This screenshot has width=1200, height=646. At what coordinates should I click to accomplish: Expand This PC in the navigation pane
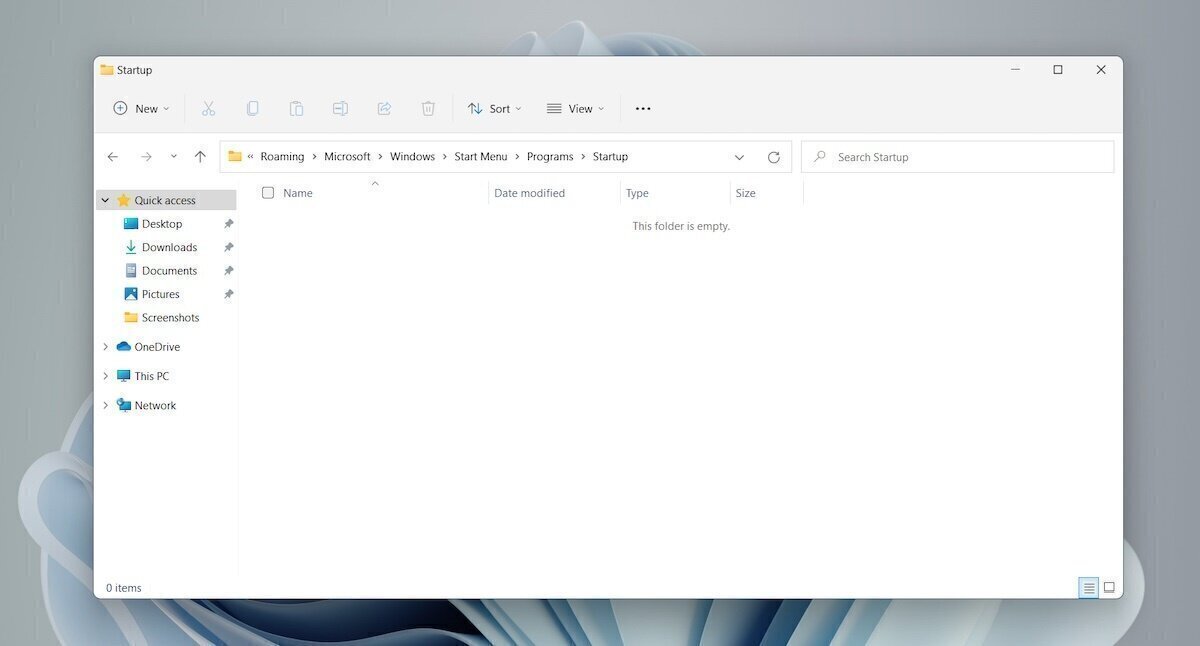(105, 375)
